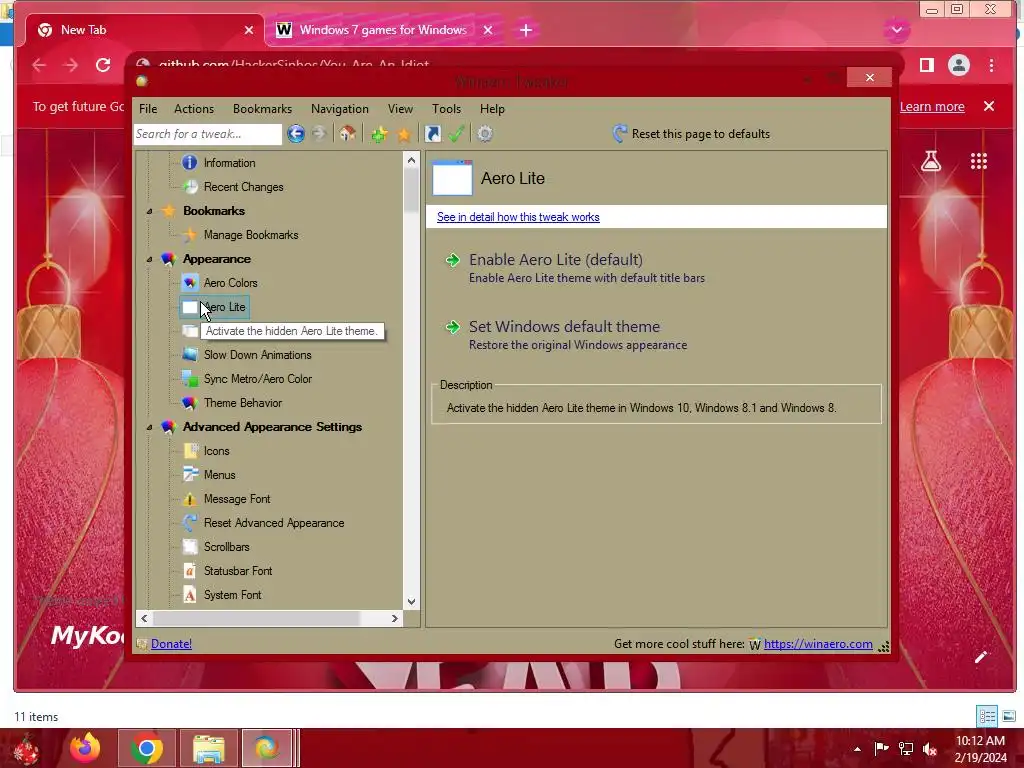Open the Bookmarks menu
This screenshot has width=1024, height=768.
[x=263, y=109]
